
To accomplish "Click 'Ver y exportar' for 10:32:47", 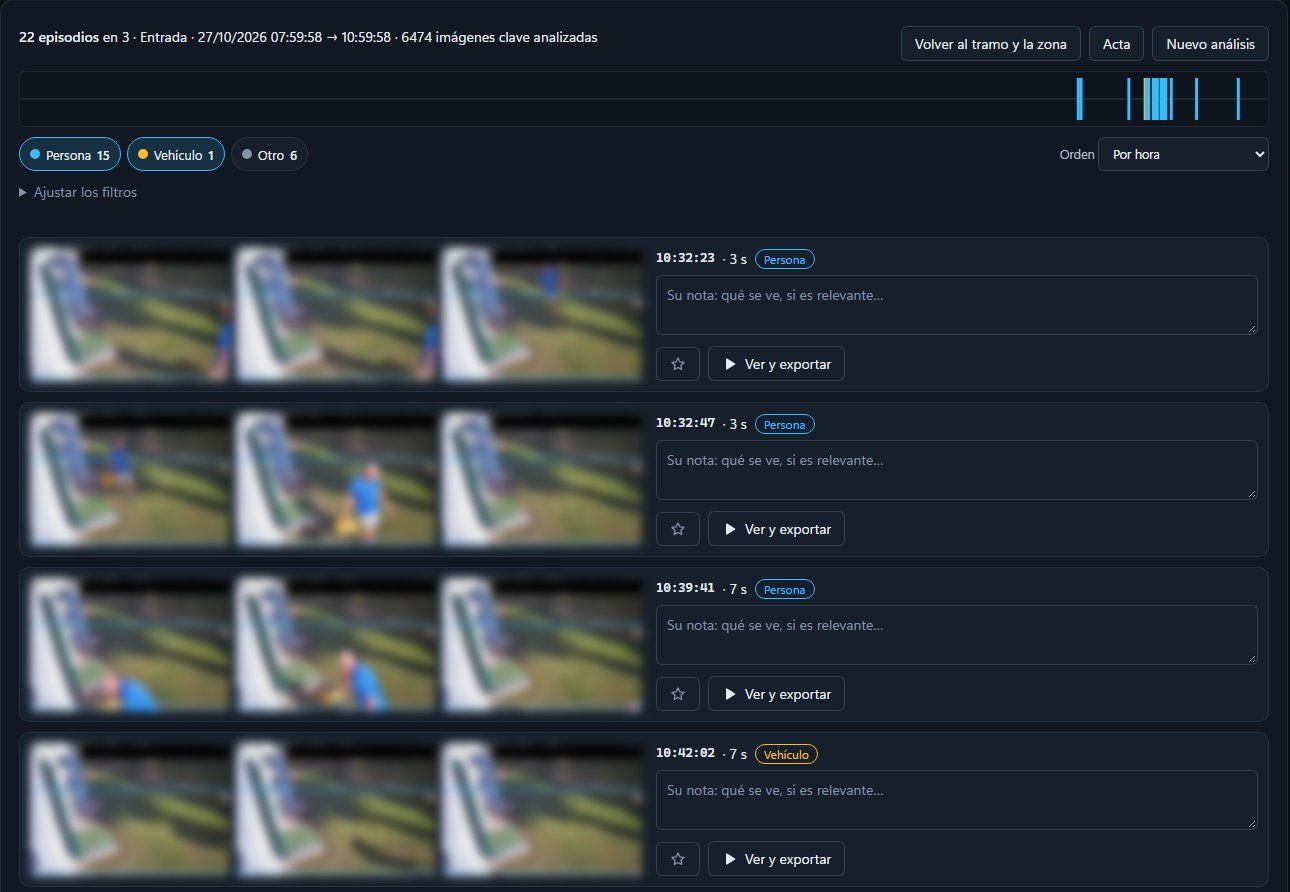I will (x=776, y=529).
